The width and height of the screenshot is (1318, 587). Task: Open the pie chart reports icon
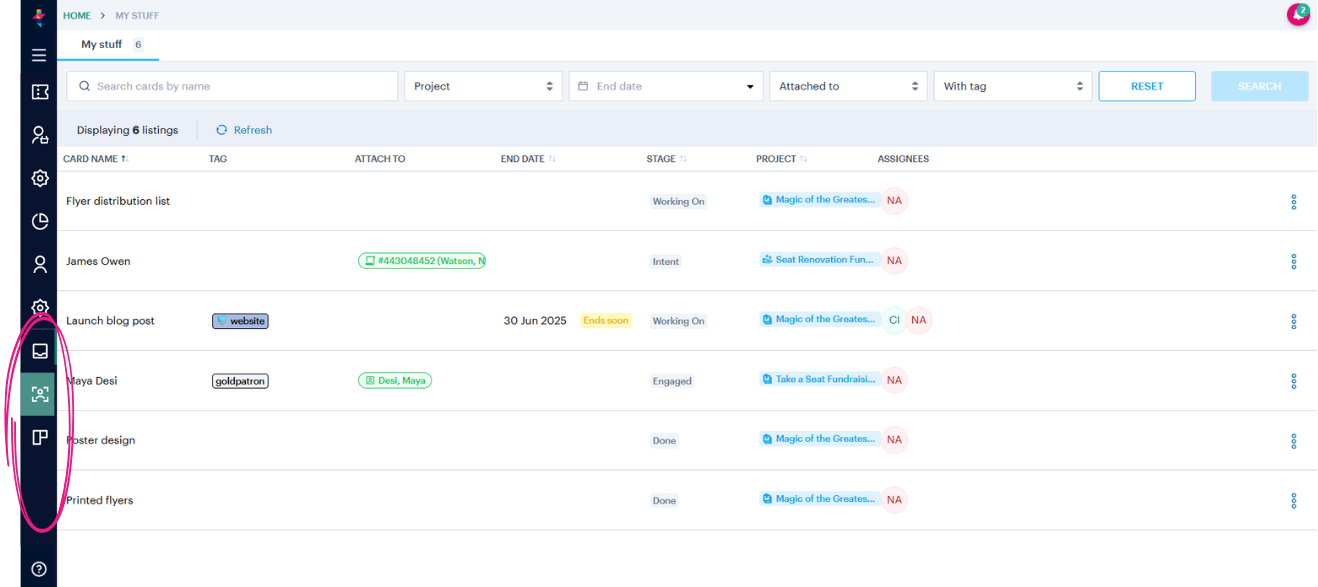pyautogui.click(x=39, y=221)
